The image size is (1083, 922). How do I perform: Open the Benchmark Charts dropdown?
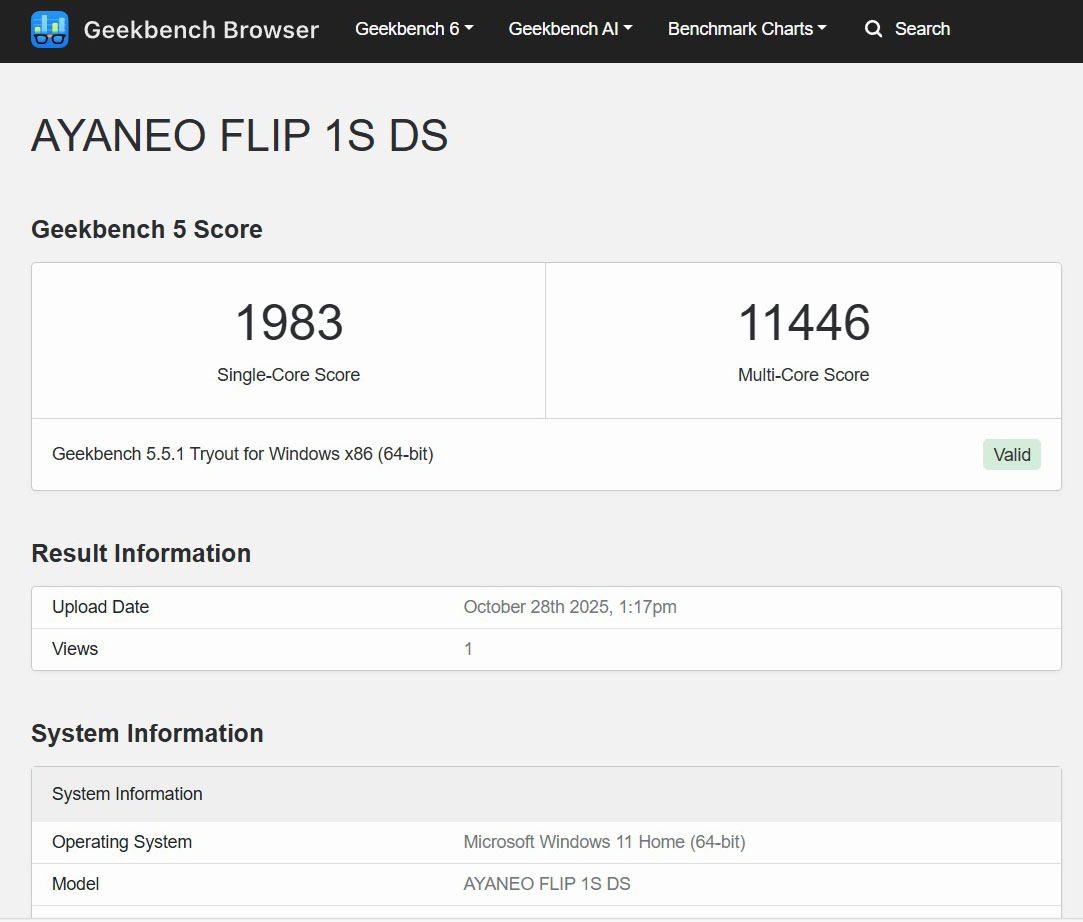coord(747,29)
